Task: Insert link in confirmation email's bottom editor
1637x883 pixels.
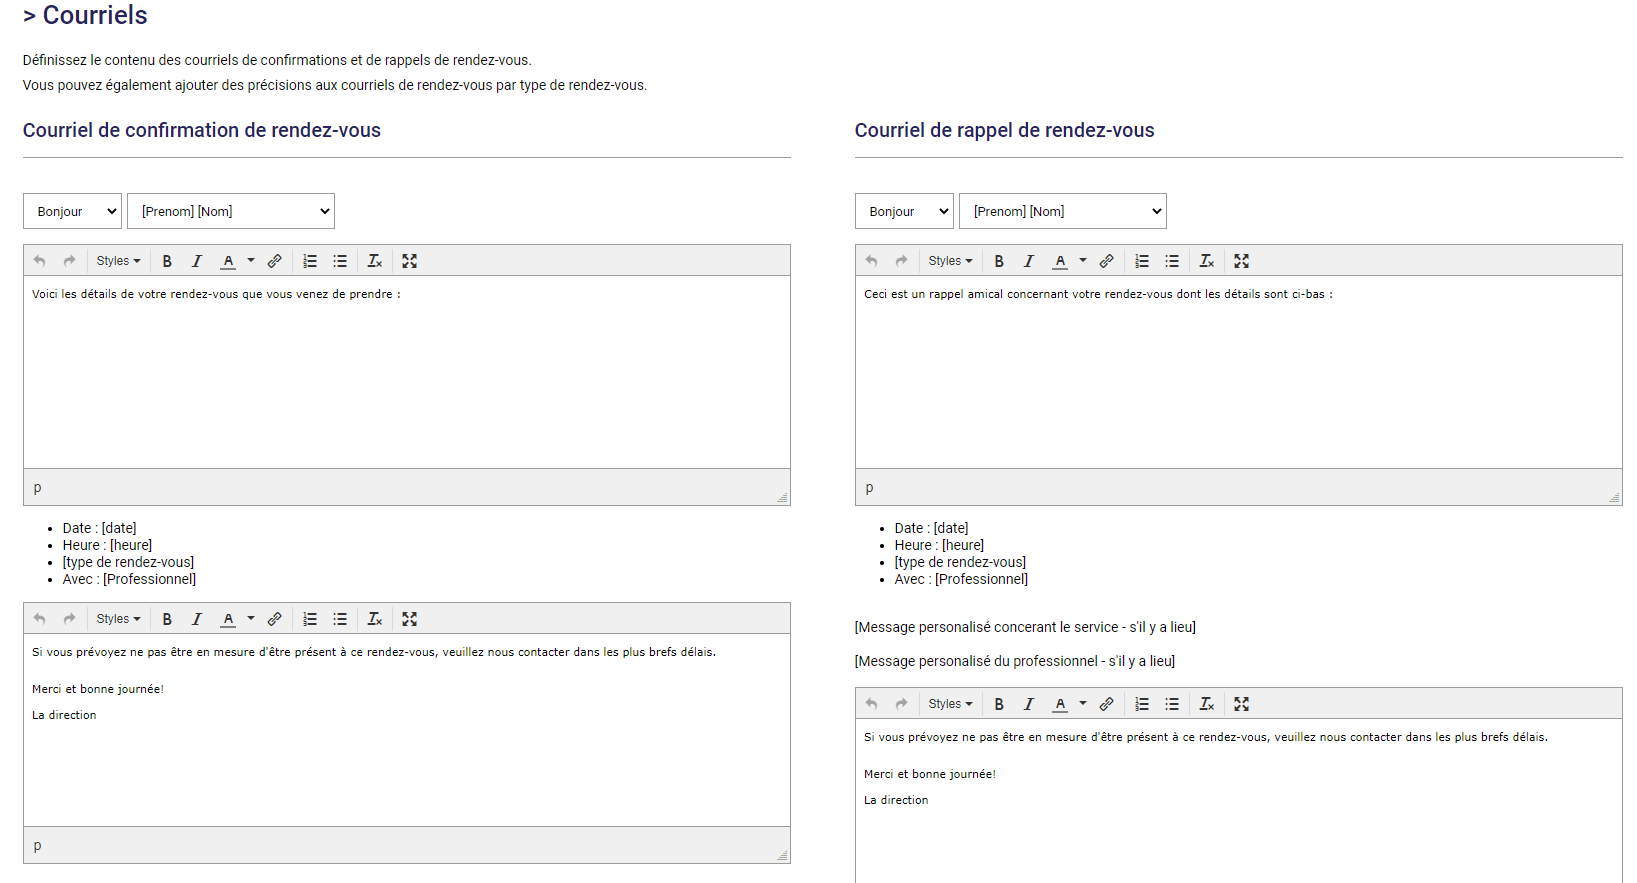Action: (274, 619)
